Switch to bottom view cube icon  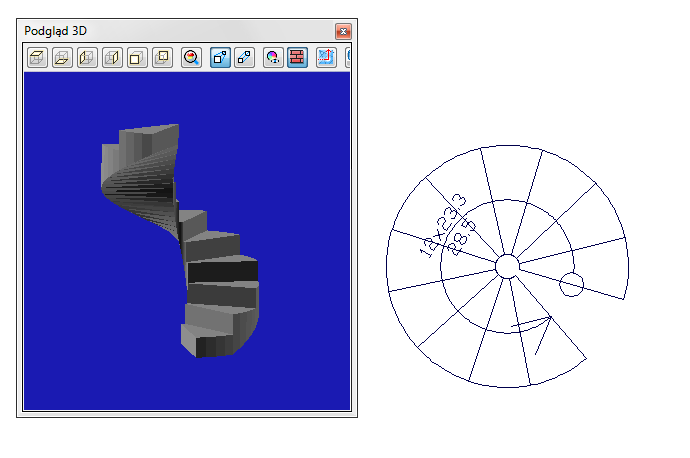(62, 57)
